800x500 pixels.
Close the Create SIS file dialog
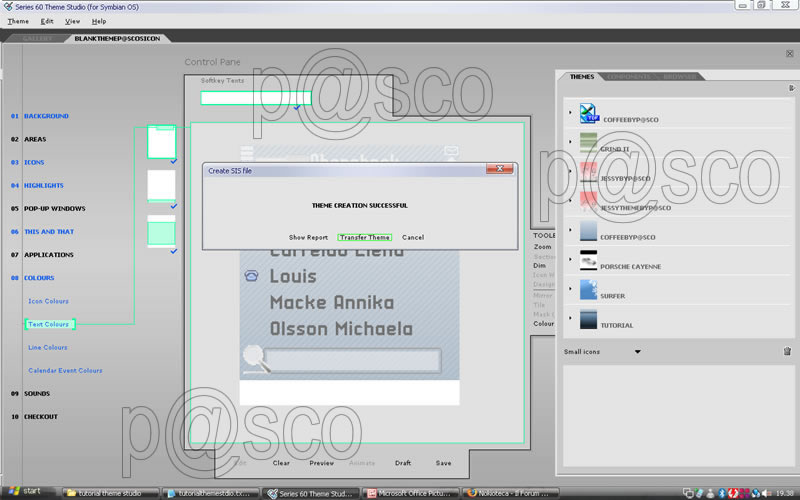click(499, 169)
